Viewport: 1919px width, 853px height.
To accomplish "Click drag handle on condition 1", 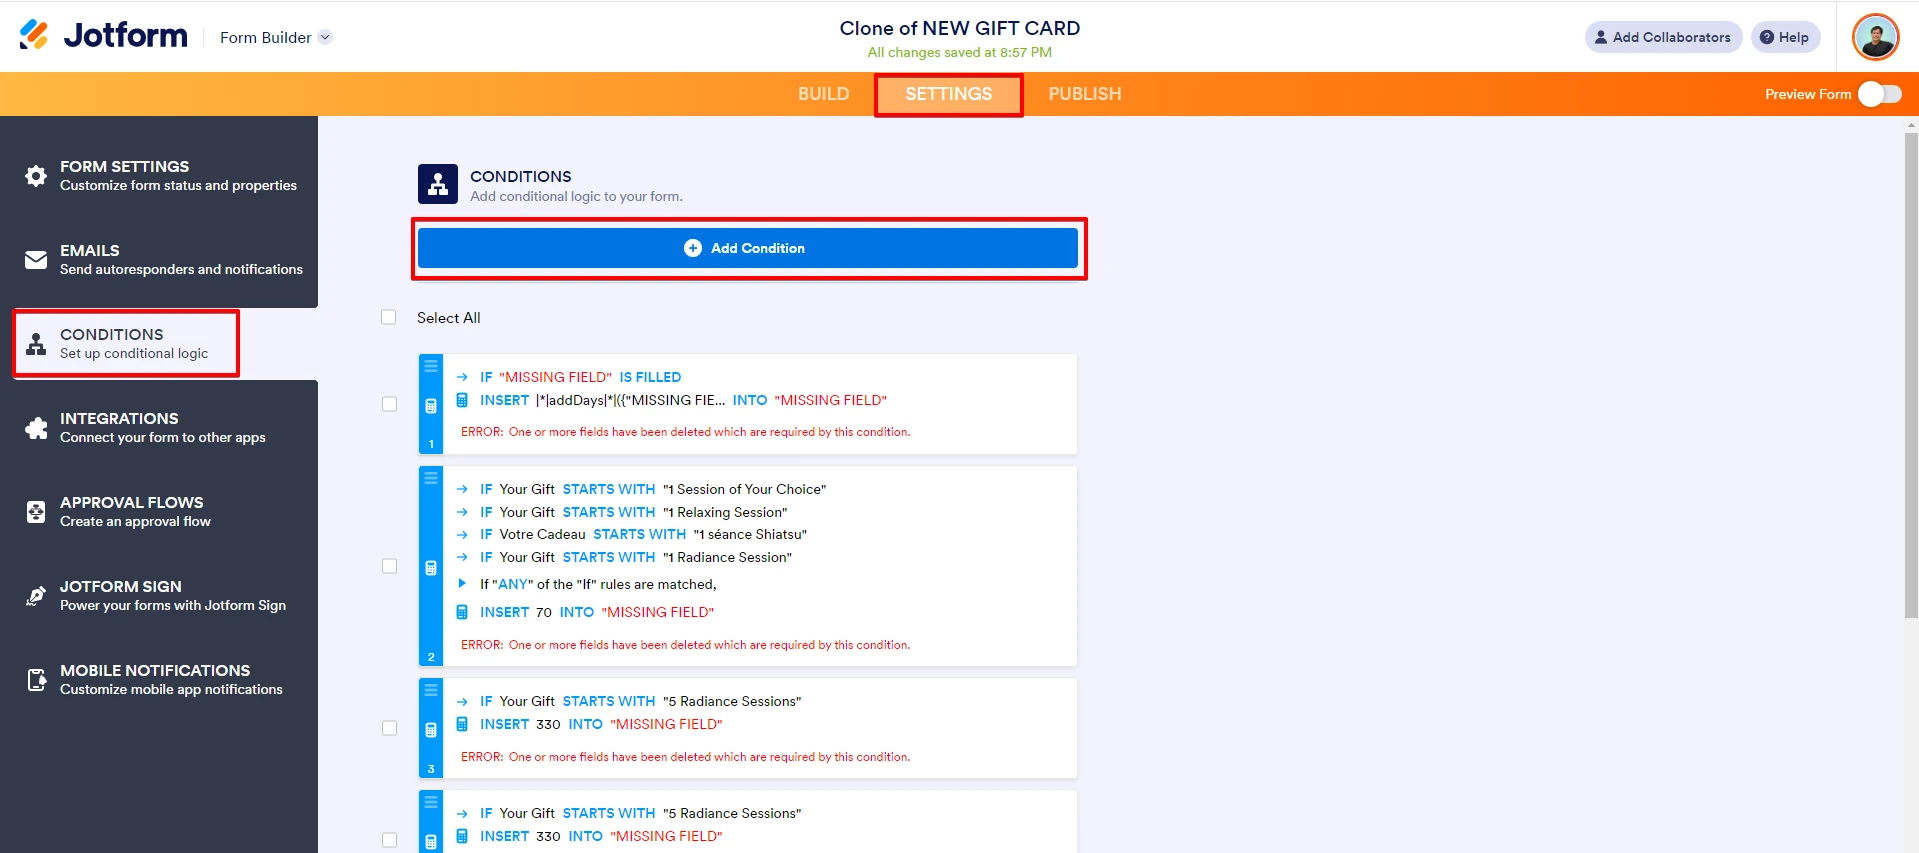I will pyautogui.click(x=431, y=366).
